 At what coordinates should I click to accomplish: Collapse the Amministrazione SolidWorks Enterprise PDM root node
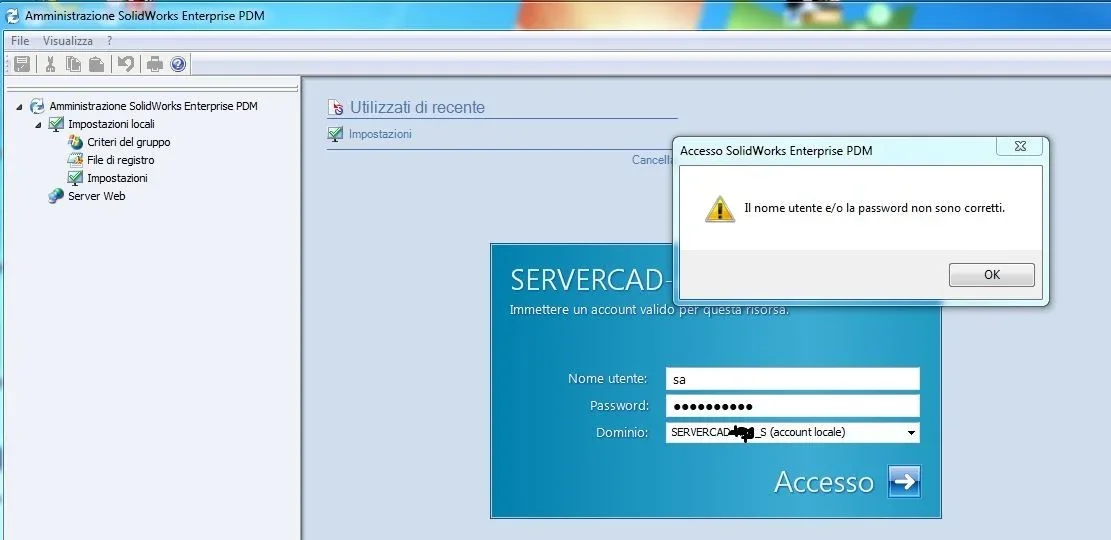click(19, 107)
